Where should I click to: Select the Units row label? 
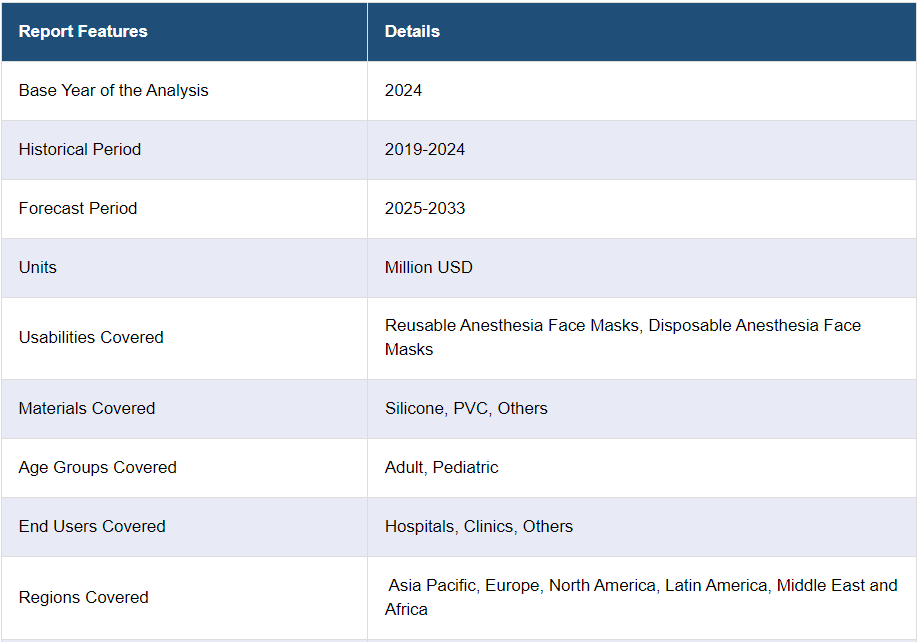(38, 267)
